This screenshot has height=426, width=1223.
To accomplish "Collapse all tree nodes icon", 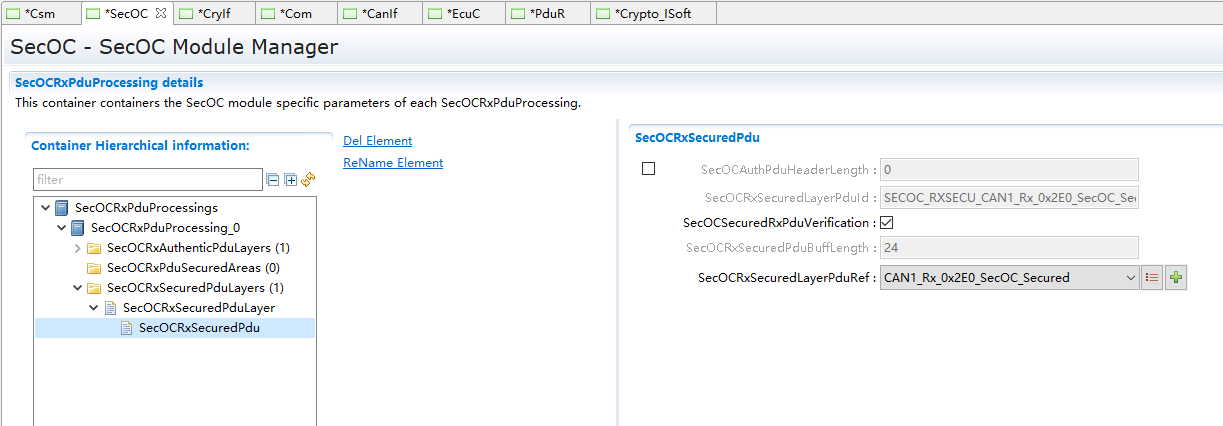I will (272, 180).
